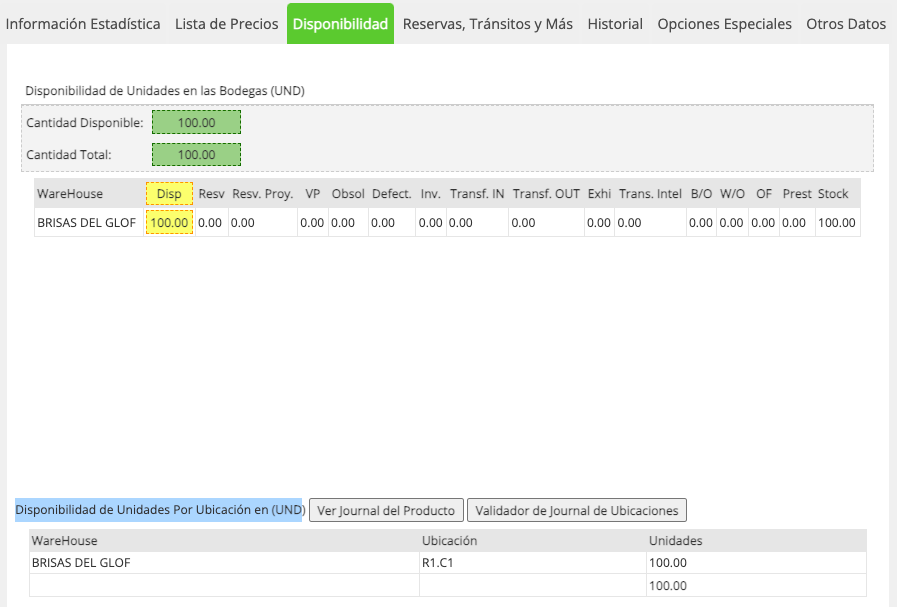Click the highlighted 100.00 Disp cell

[169, 223]
